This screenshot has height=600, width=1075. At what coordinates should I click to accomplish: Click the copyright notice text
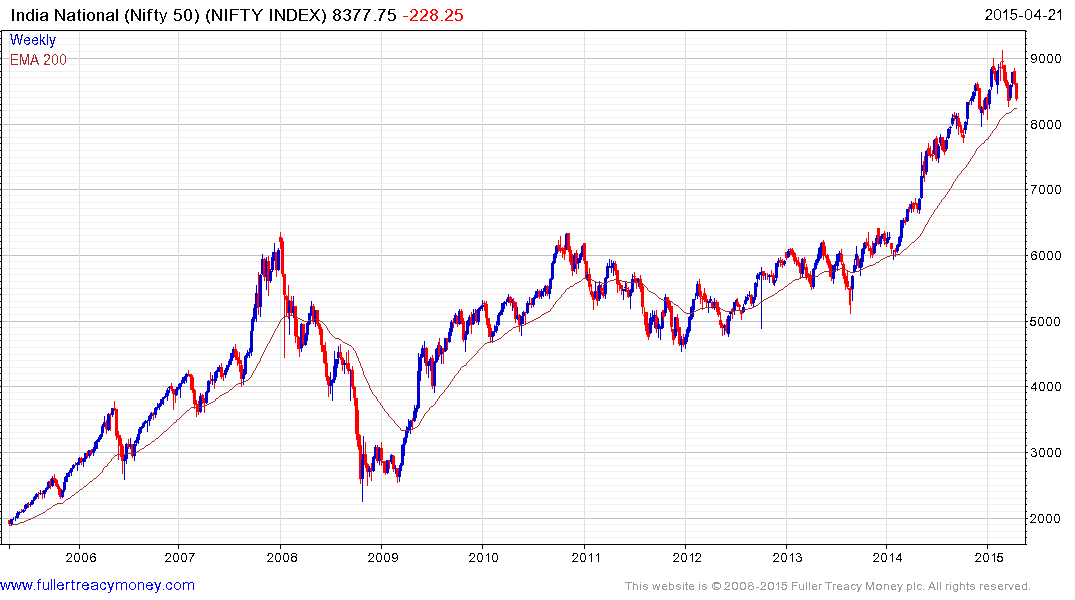click(828, 586)
